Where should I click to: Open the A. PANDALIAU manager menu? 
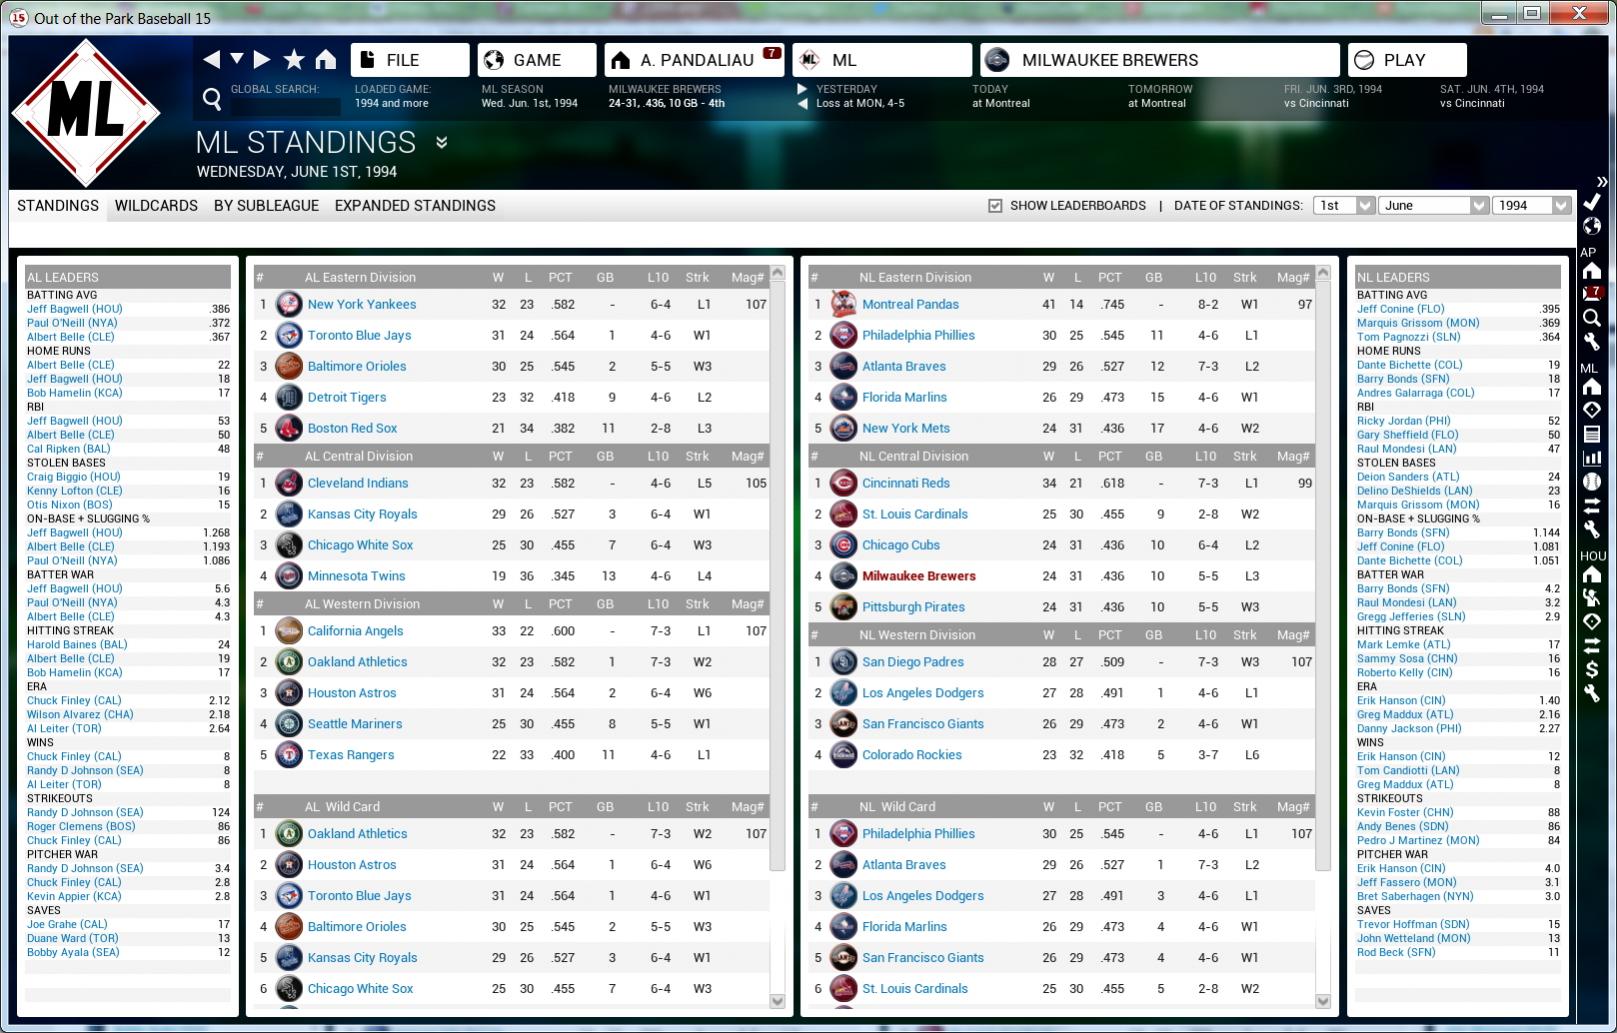pyautogui.click(x=695, y=60)
